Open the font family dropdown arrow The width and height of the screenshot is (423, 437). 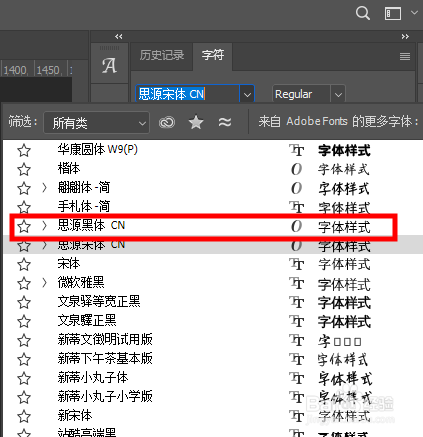click(247, 95)
